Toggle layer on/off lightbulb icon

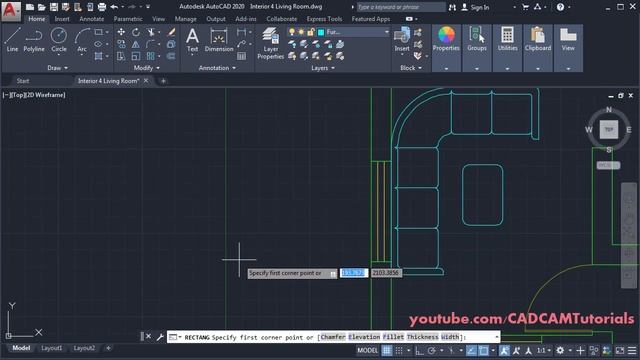point(292,32)
